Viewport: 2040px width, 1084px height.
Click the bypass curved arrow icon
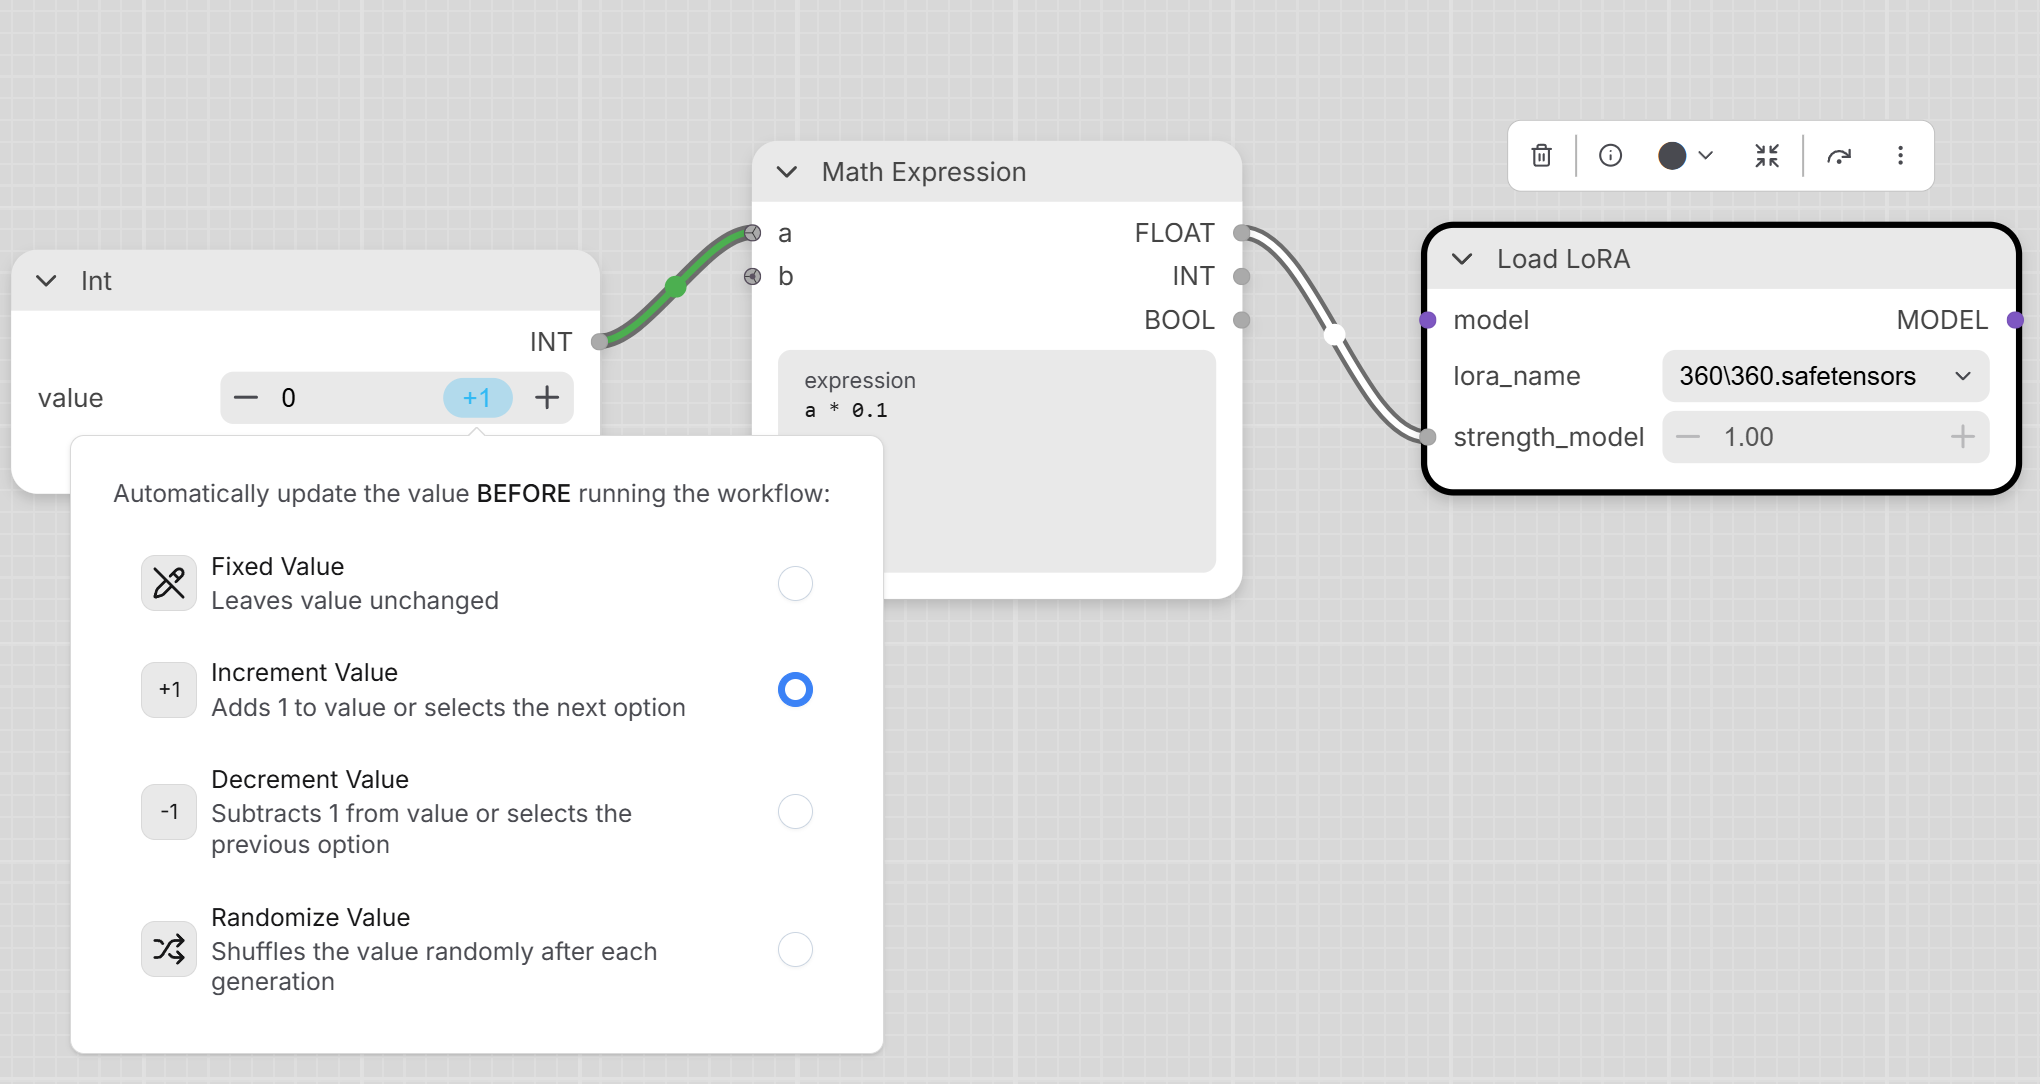coord(1839,155)
